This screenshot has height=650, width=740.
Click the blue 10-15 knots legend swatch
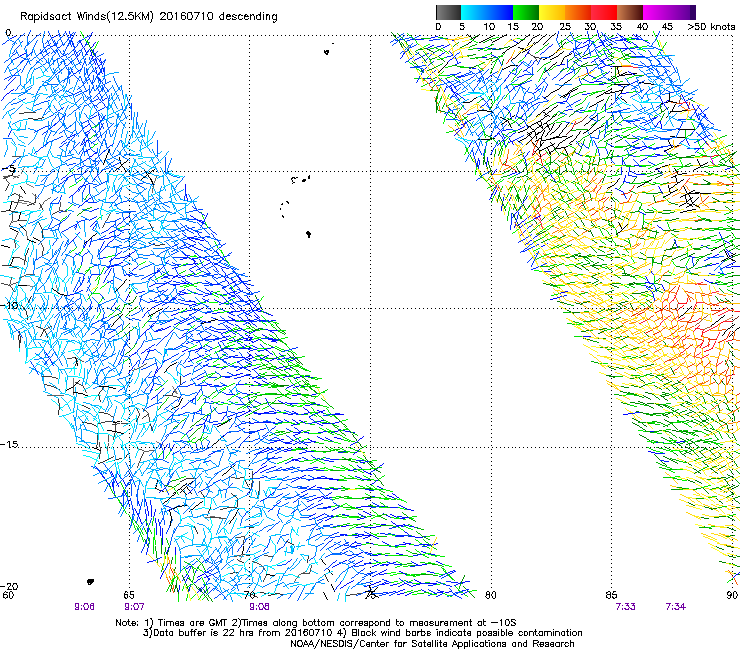click(500, 12)
